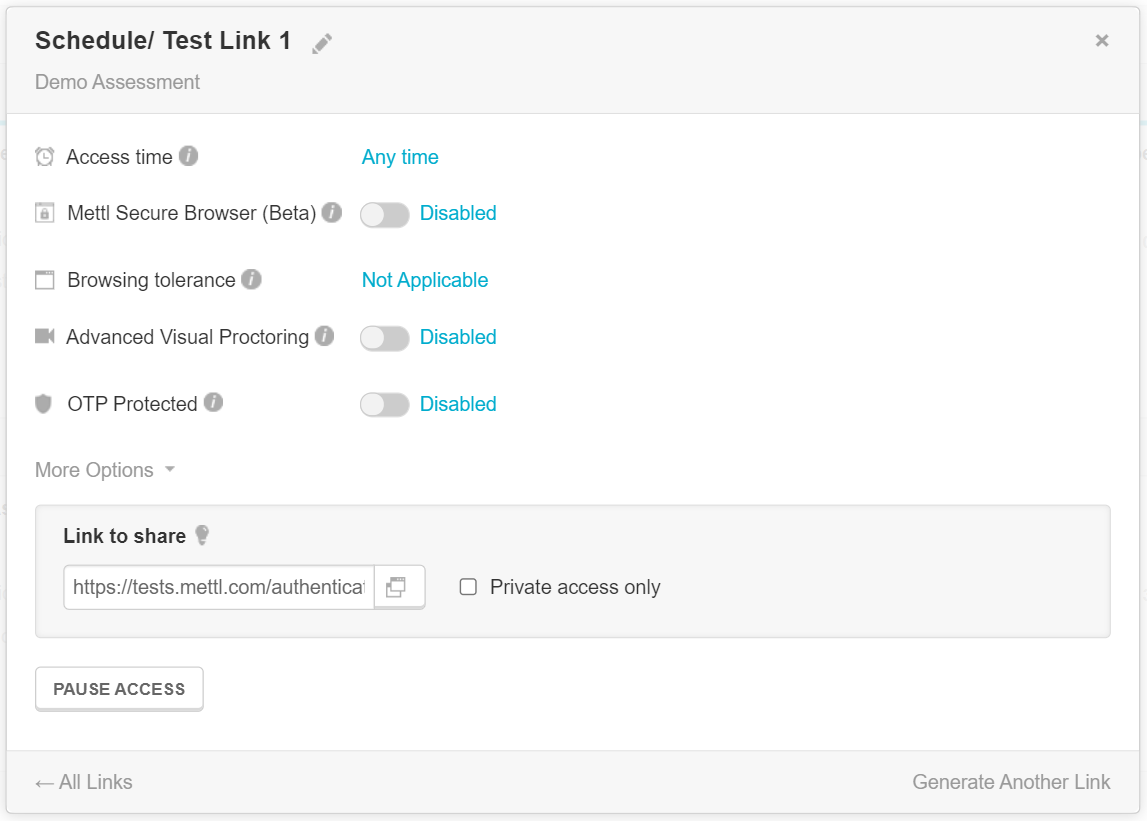The image size is (1147, 821).
Task: Go back to All Links
Action: pyautogui.click(x=84, y=782)
